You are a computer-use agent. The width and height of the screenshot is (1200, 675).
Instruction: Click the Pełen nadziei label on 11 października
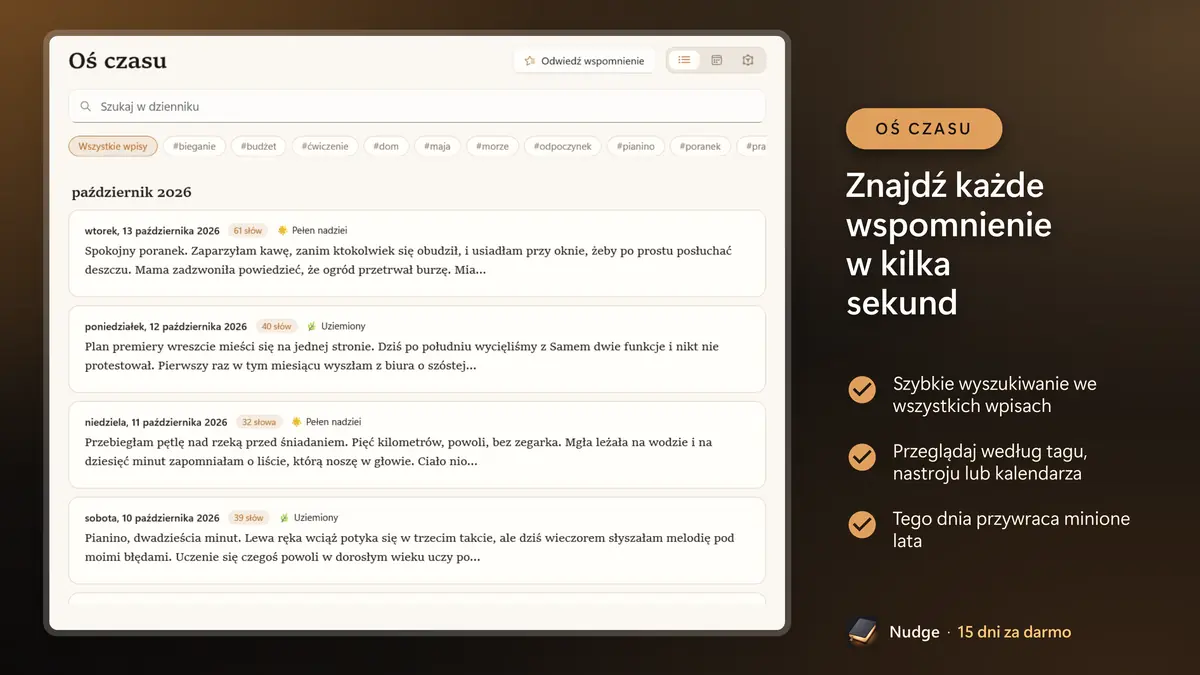point(333,422)
